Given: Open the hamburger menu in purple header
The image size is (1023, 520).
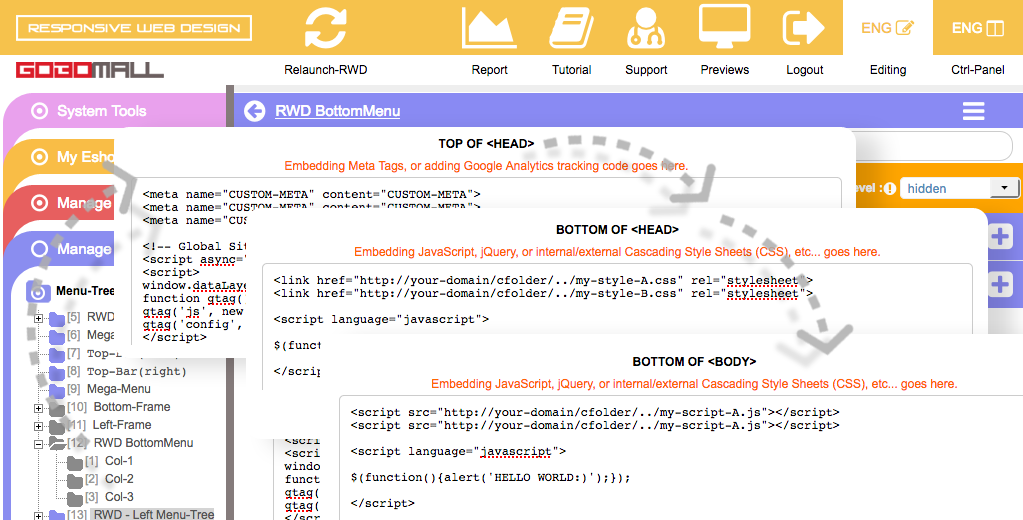Looking at the screenshot, I should point(973,111).
